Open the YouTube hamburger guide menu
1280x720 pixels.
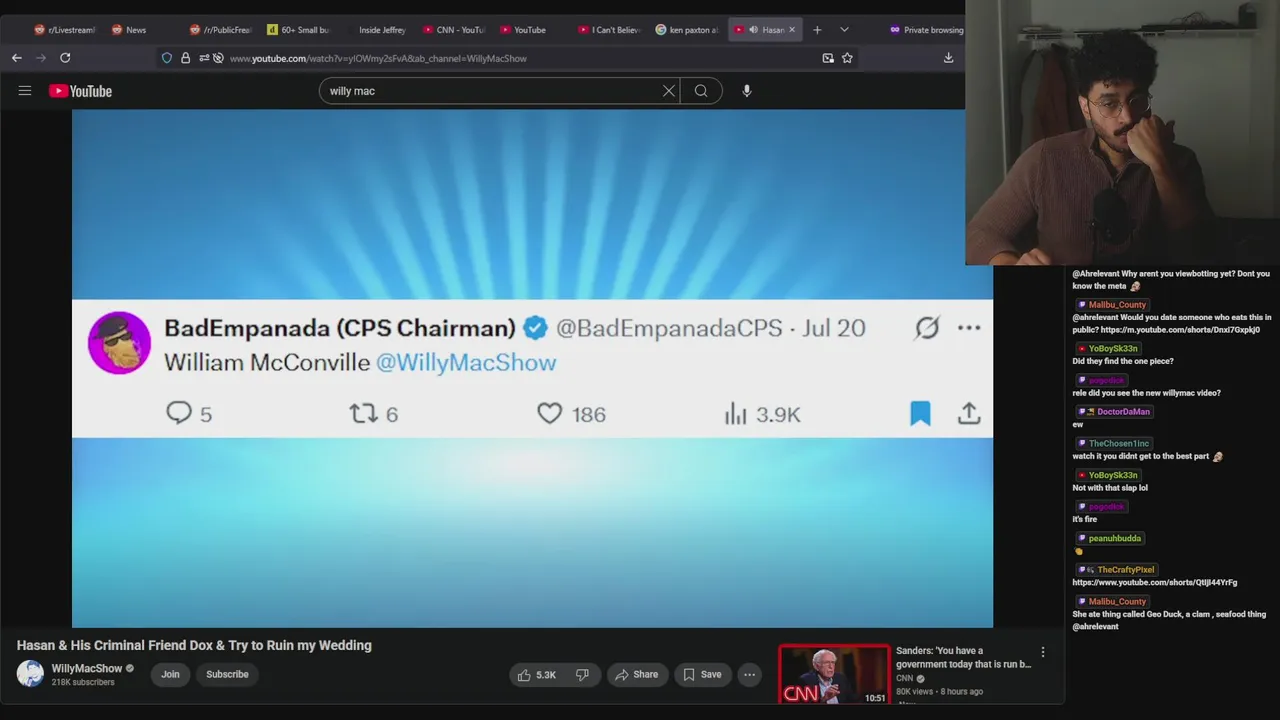point(25,91)
